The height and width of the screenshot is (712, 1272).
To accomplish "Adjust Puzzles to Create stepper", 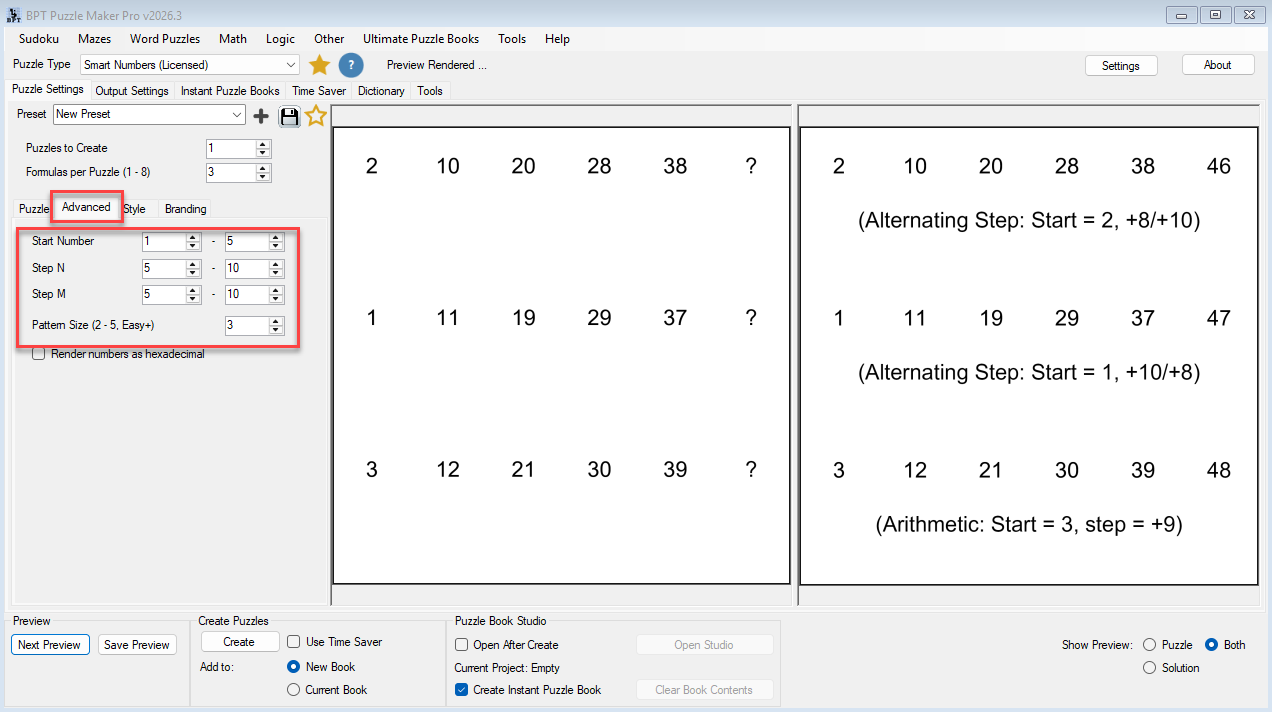I will point(263,148).
